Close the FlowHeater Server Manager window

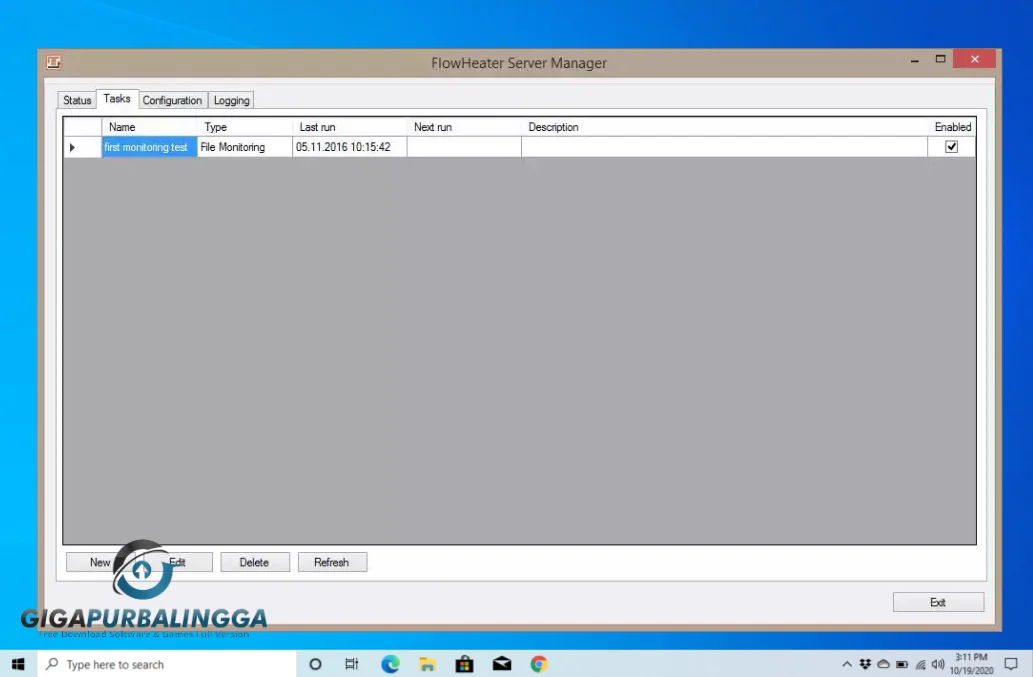point(974,59)
